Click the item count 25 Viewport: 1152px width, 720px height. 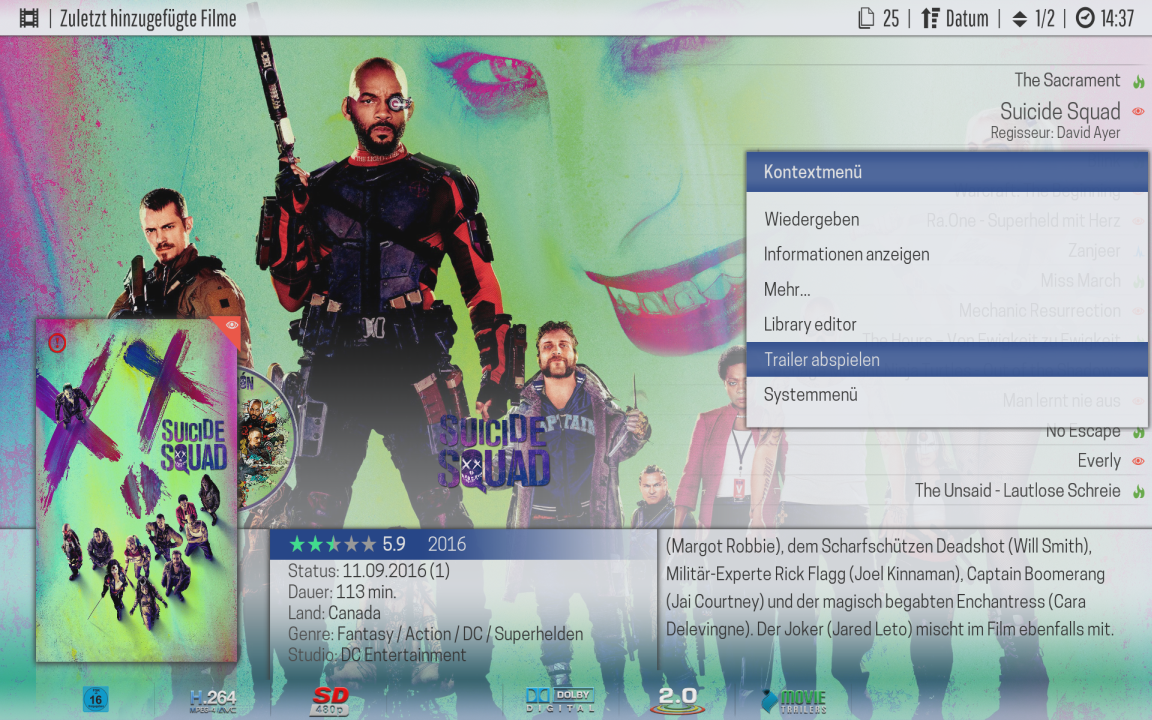pos(890,18)
